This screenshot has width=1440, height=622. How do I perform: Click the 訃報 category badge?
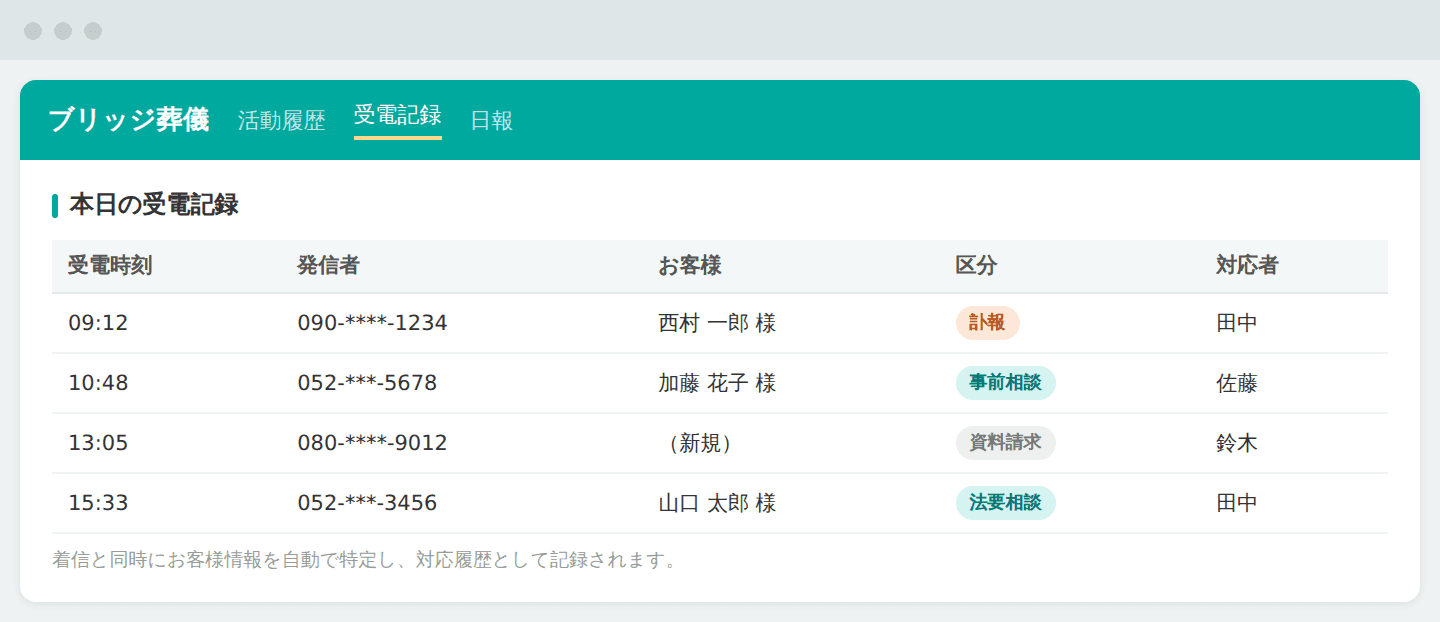pyautogui.click(x=987, y=323)
